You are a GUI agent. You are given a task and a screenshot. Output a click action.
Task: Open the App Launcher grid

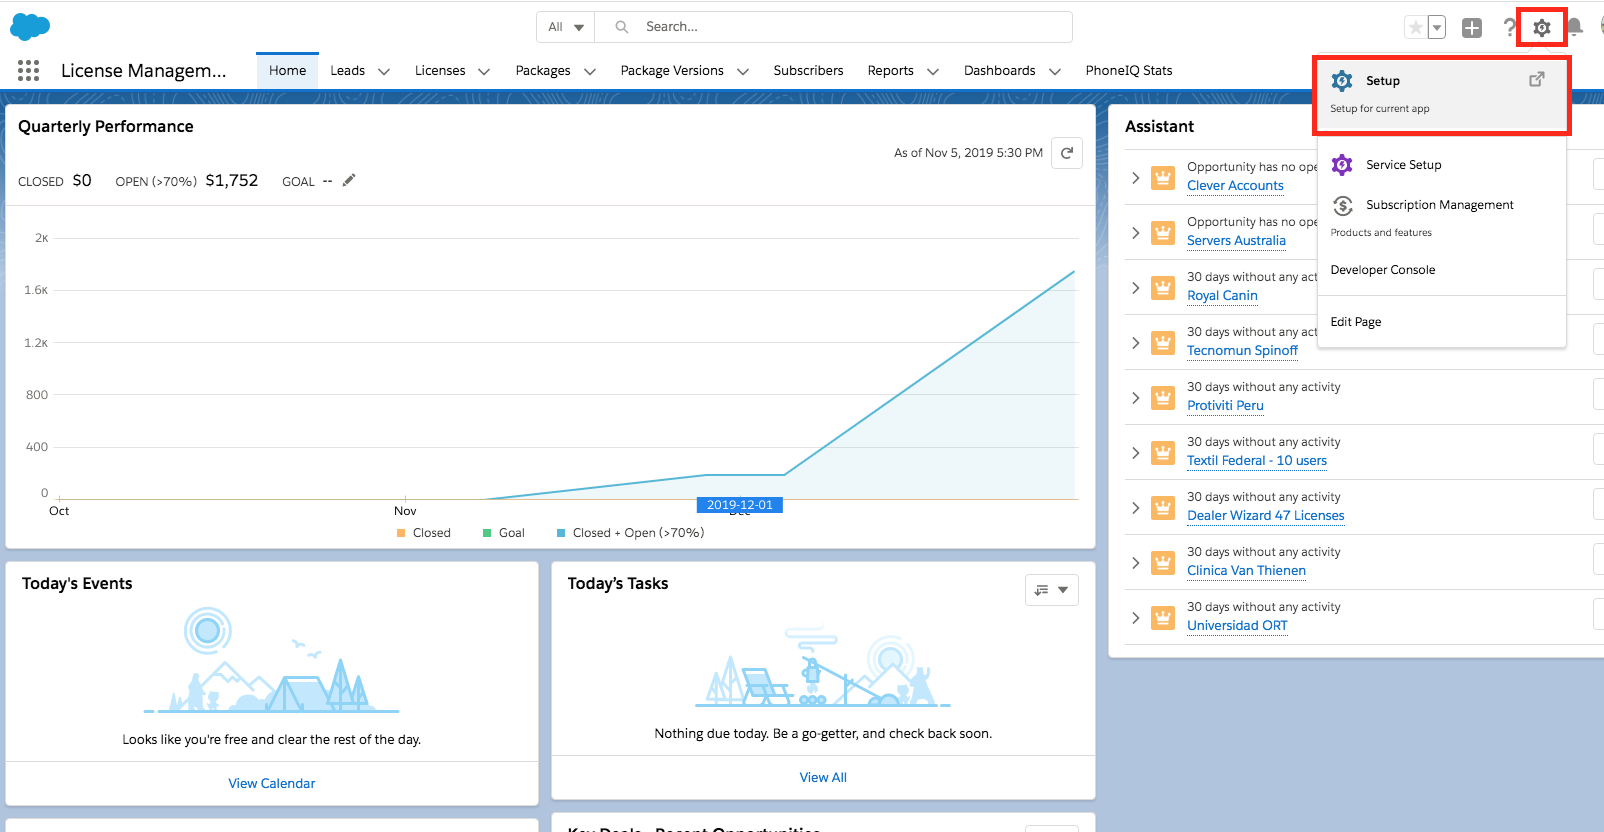click(x=29, y=70)
